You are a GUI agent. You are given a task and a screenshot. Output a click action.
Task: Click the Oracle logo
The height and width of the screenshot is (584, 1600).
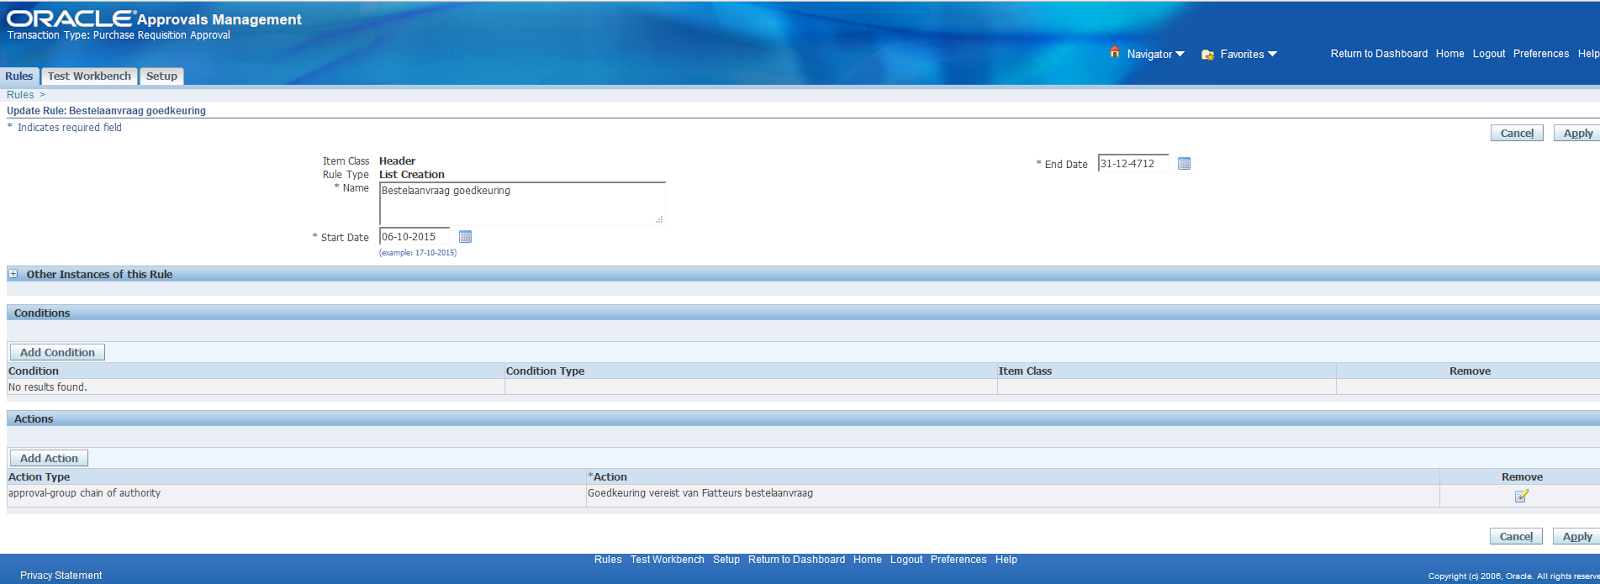[70, 18]
